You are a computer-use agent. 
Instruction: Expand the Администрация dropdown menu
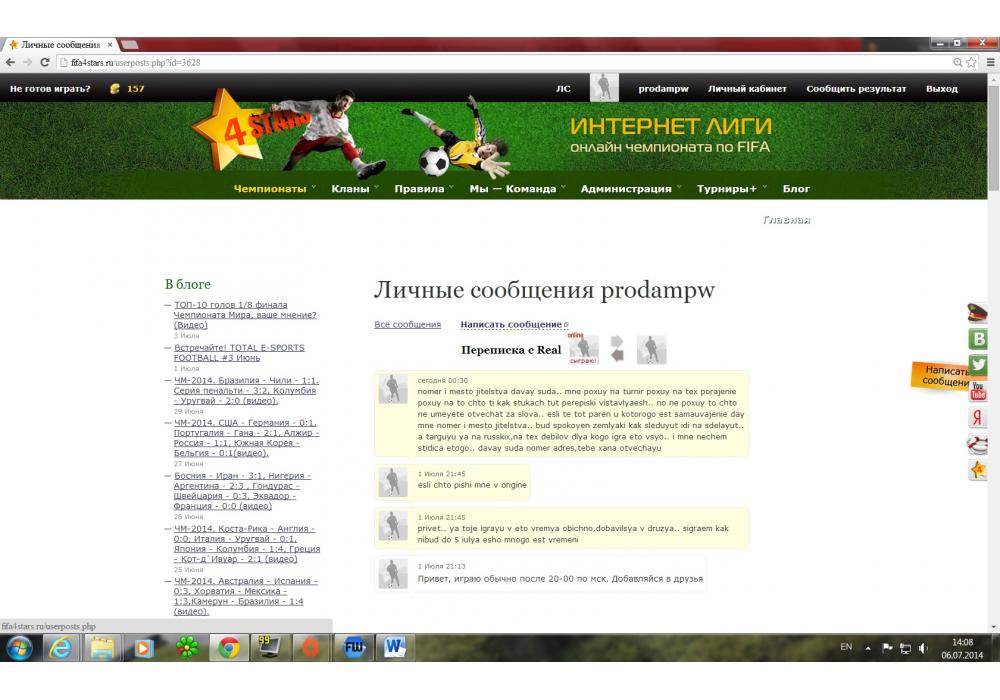pos(626,189)
